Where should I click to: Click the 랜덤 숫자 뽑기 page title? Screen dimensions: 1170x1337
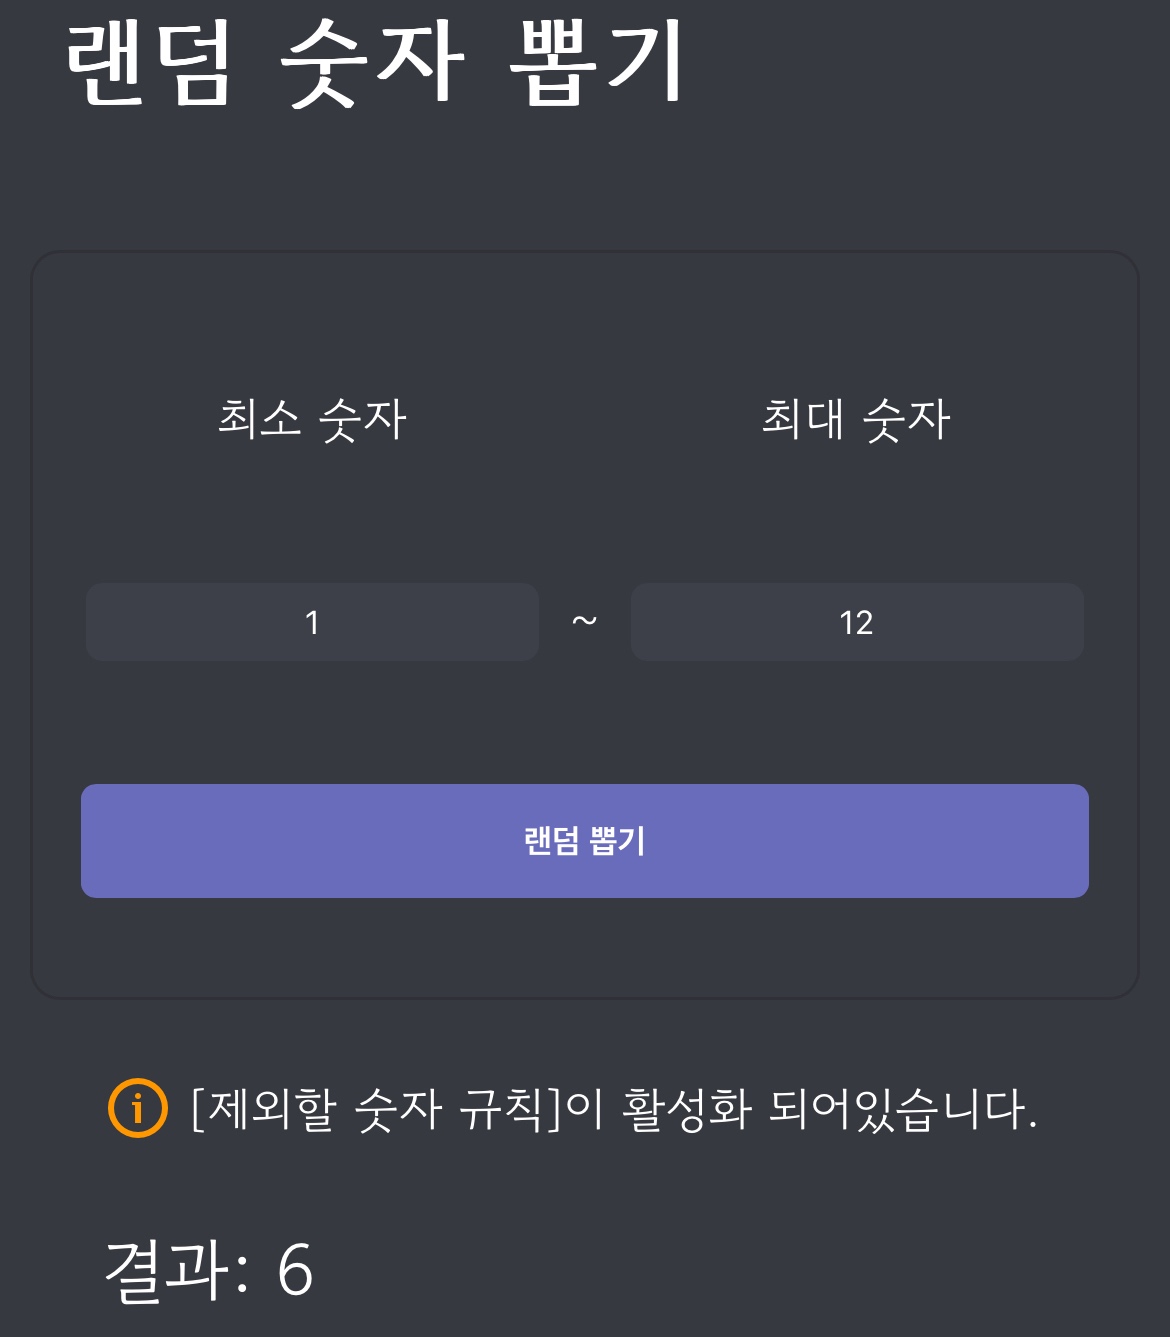point(375,62)
